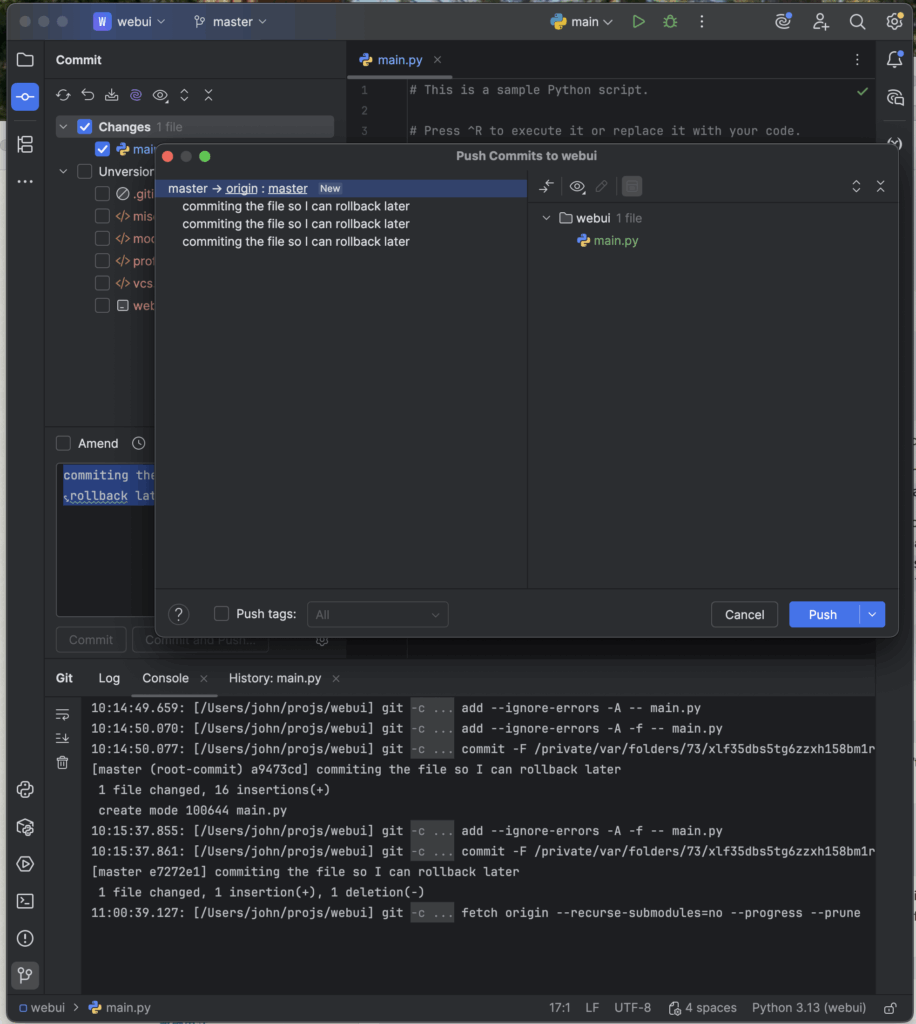Click the Rollback changes icon

[x=87, y=95]
